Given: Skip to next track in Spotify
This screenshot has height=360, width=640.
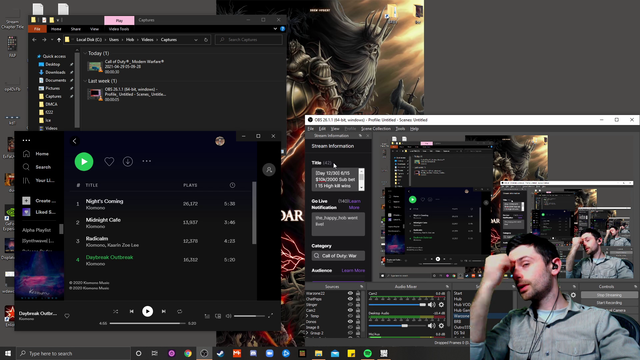Looking at the screenshot, I should (164, 311).
